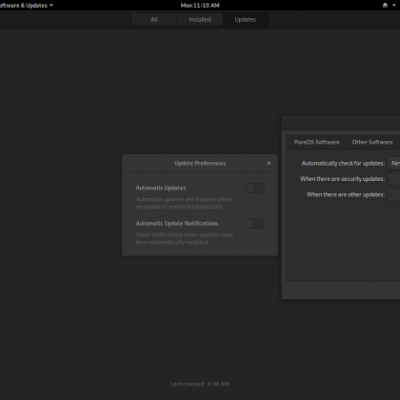Expand the system menu arrow at top right

click(x=394, y=6)
